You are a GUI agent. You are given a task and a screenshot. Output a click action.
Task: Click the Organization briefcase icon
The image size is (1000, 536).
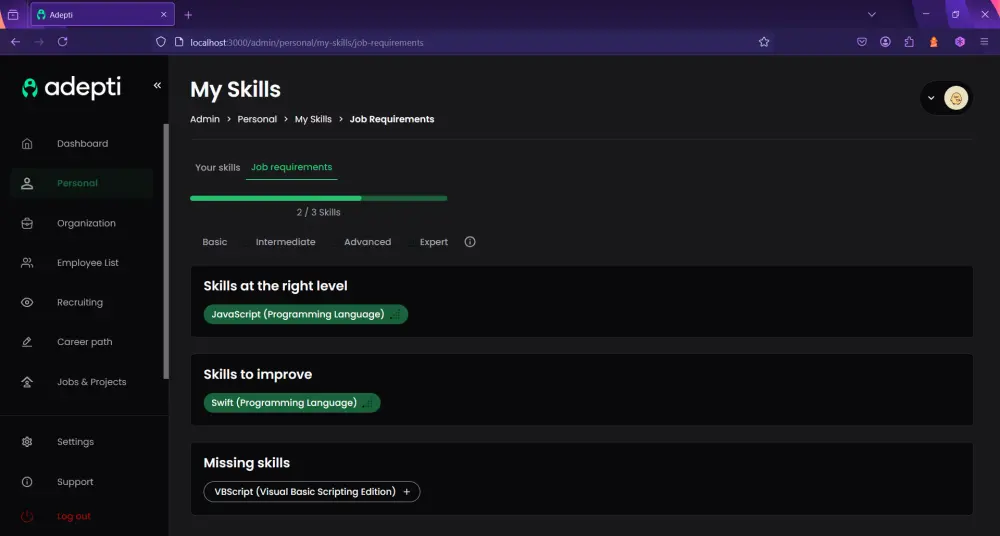click(27, 223)
